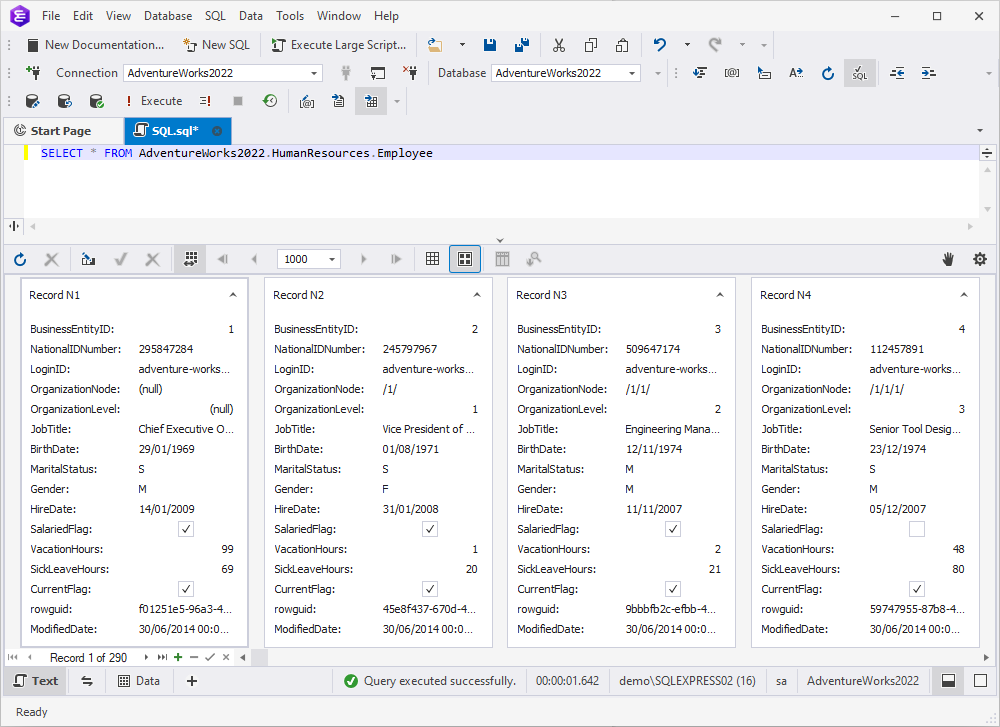The height and width of the screenshot is (727, 1000).
Task: Add new view with plus button at bottom
Action: [x=191, y=680]
